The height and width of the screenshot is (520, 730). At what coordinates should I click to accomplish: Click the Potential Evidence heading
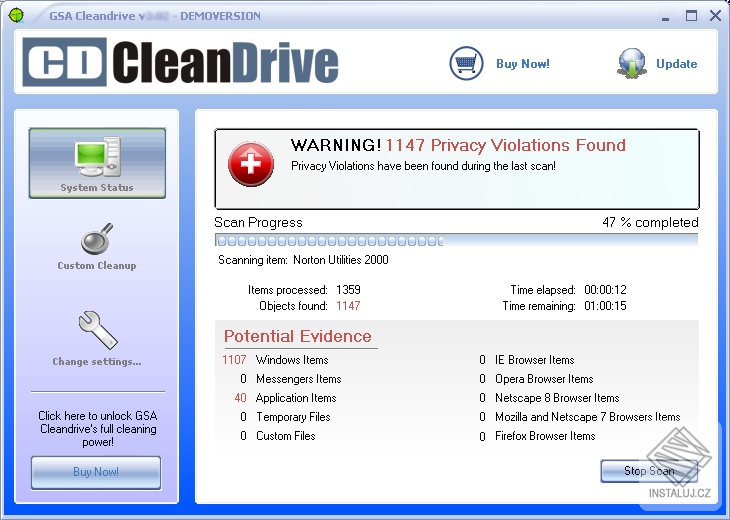click(x=297, y=336)
